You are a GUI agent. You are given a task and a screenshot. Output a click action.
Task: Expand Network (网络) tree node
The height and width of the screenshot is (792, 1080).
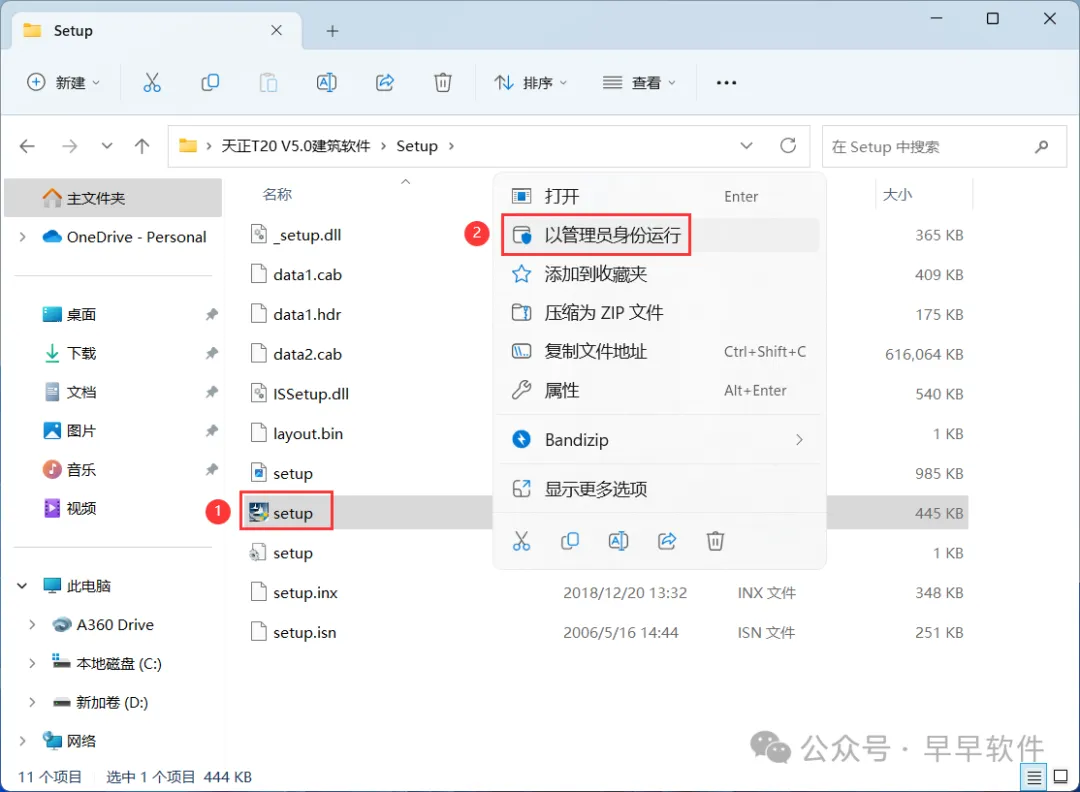coord(23,741)
